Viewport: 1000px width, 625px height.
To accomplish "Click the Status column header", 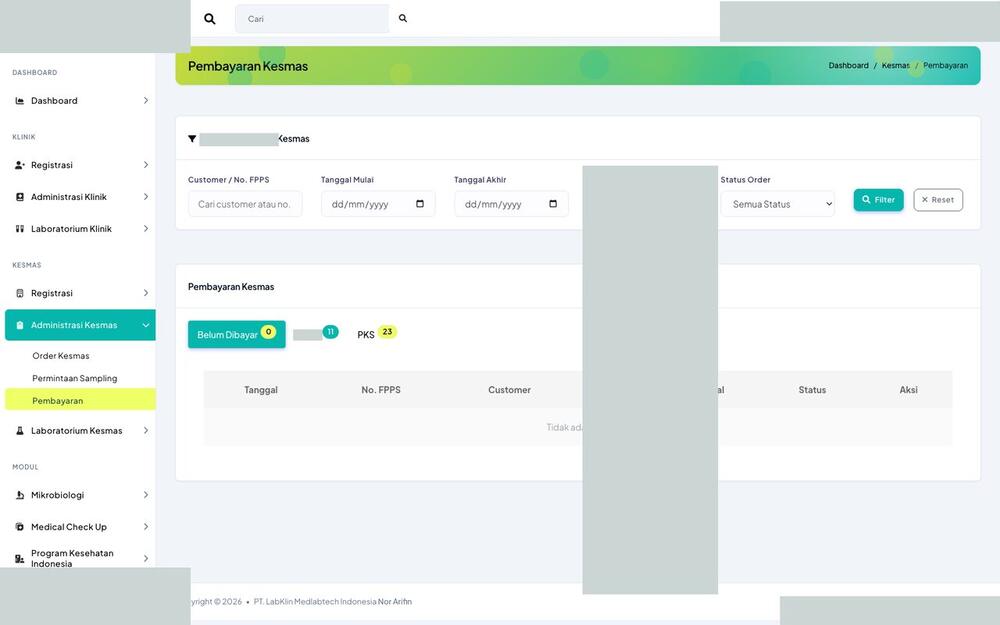I will tap(812, 390).
